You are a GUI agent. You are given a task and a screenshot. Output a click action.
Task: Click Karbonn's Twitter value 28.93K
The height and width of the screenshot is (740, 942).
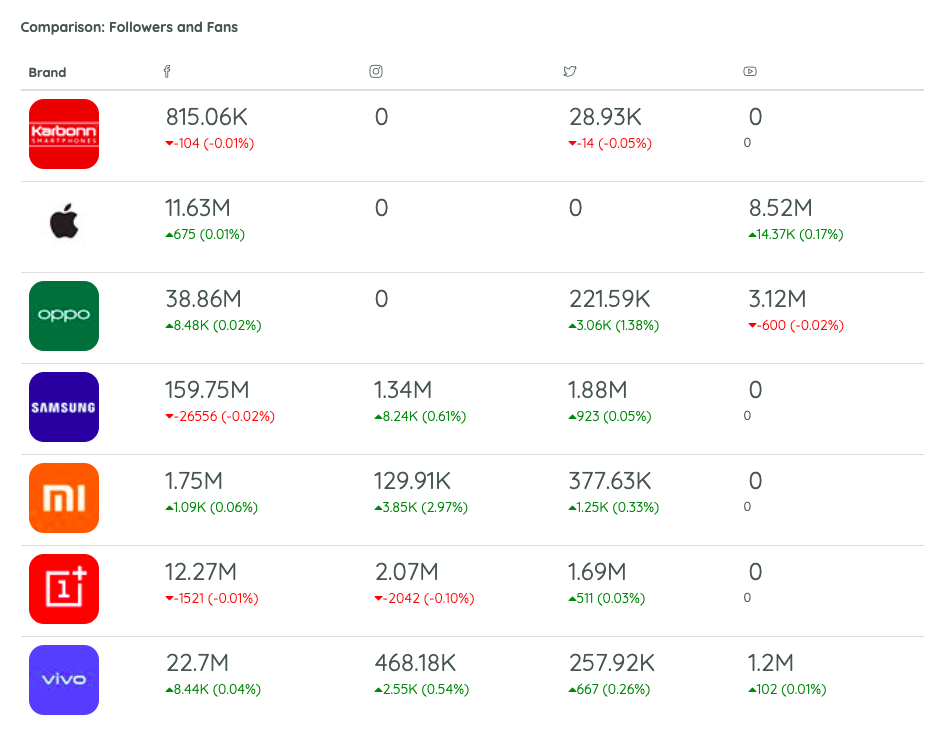point(606,117)
